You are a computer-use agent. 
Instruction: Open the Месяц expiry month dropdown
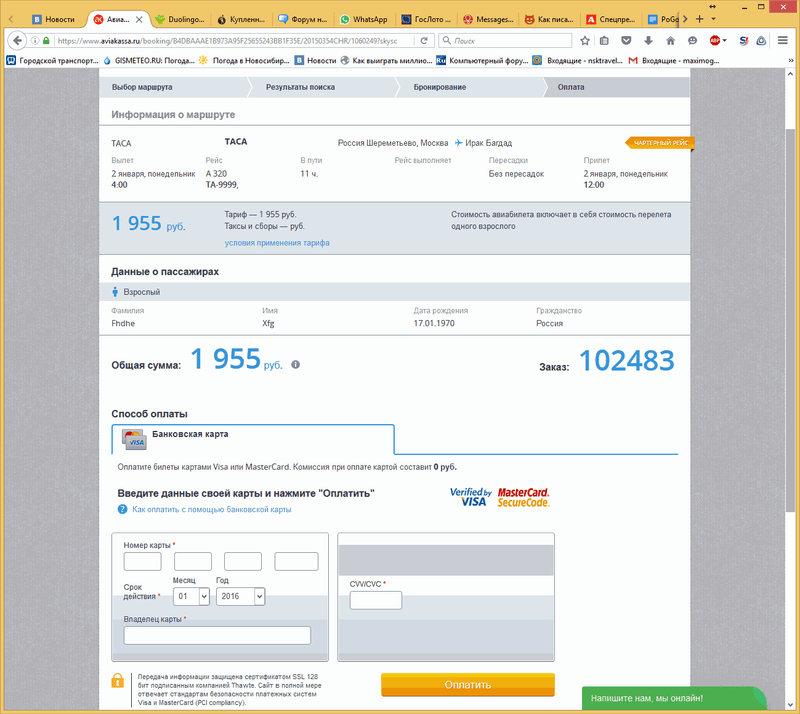[x=191, y=595]
